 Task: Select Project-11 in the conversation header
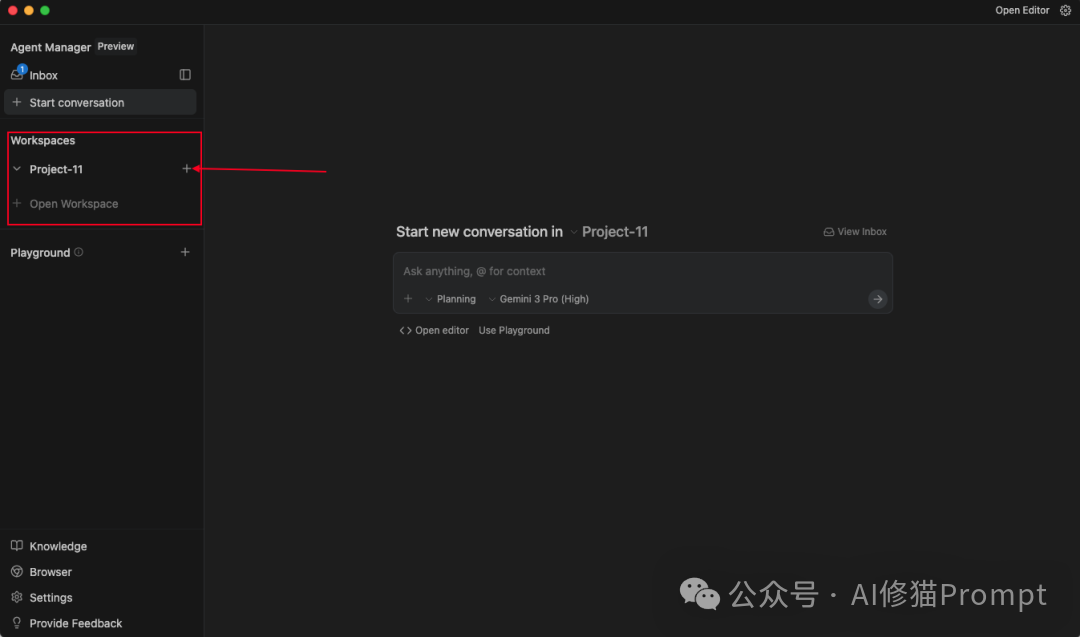(x=614, y=231)
